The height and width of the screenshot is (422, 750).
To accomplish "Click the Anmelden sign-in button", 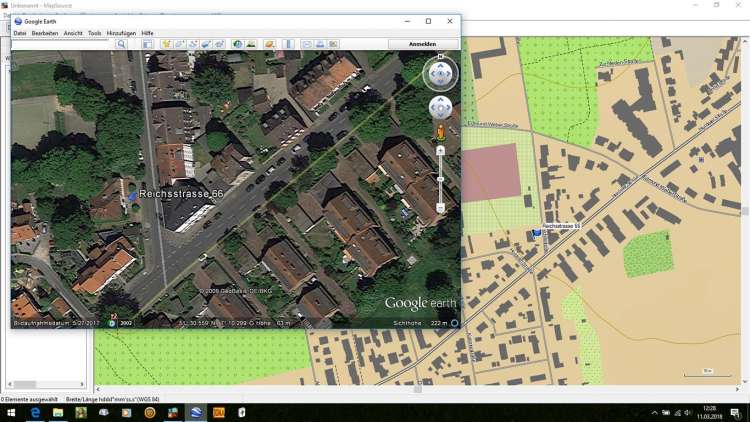I will point(423,44).
